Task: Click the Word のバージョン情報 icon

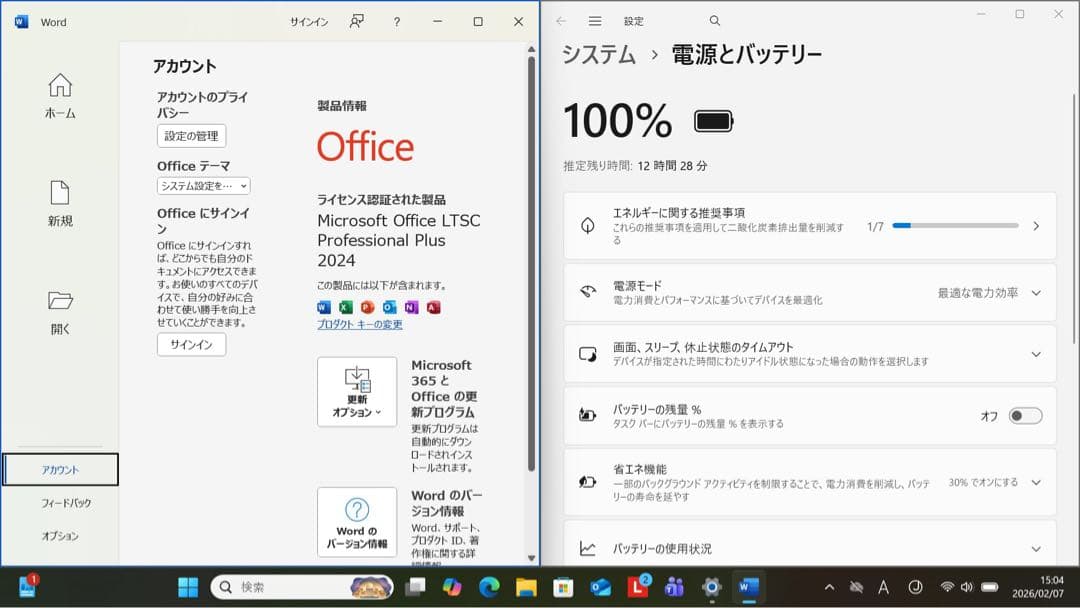Action: [357, 521]
